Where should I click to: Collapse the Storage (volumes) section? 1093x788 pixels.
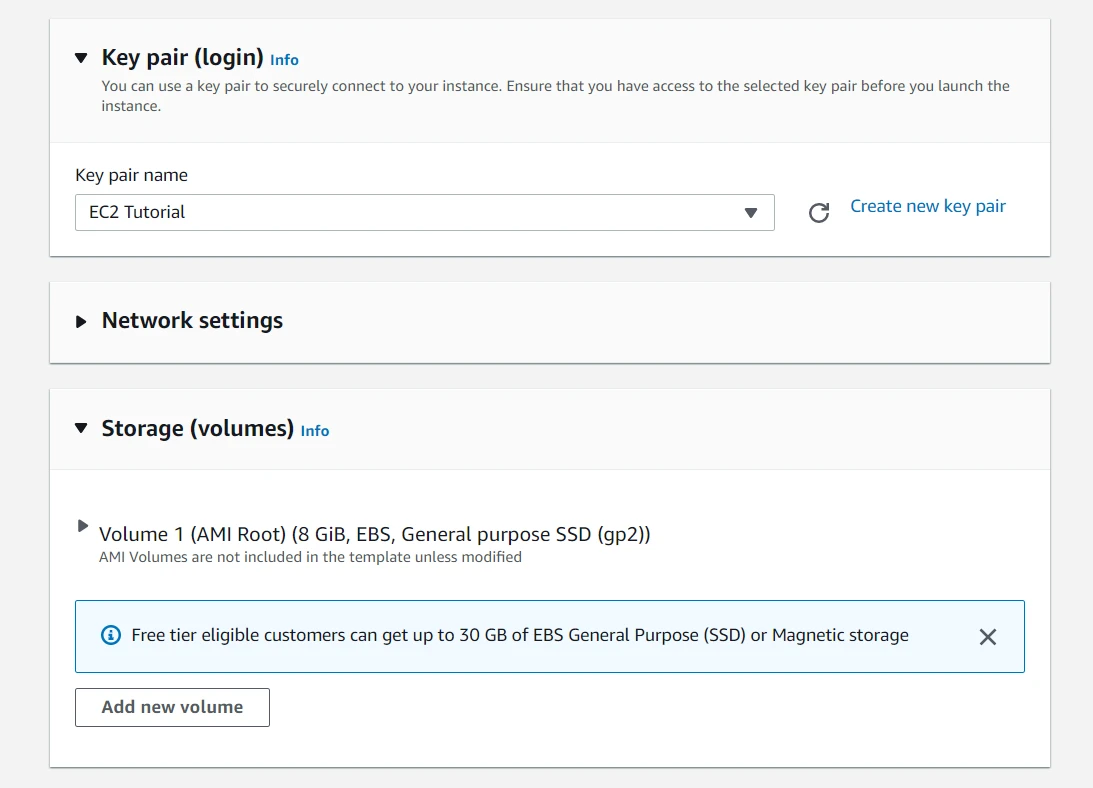click(81, 428)
